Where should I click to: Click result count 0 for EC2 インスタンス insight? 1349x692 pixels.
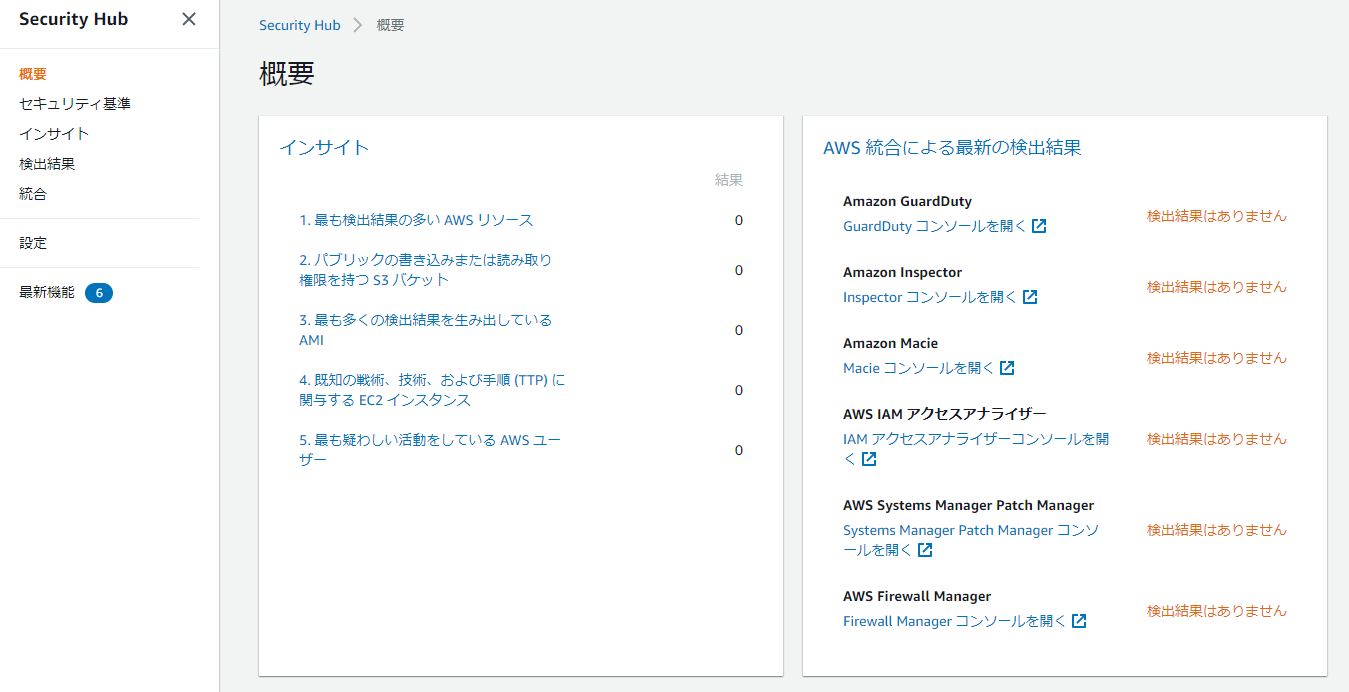pyautogui.click(x=739, y=390)
